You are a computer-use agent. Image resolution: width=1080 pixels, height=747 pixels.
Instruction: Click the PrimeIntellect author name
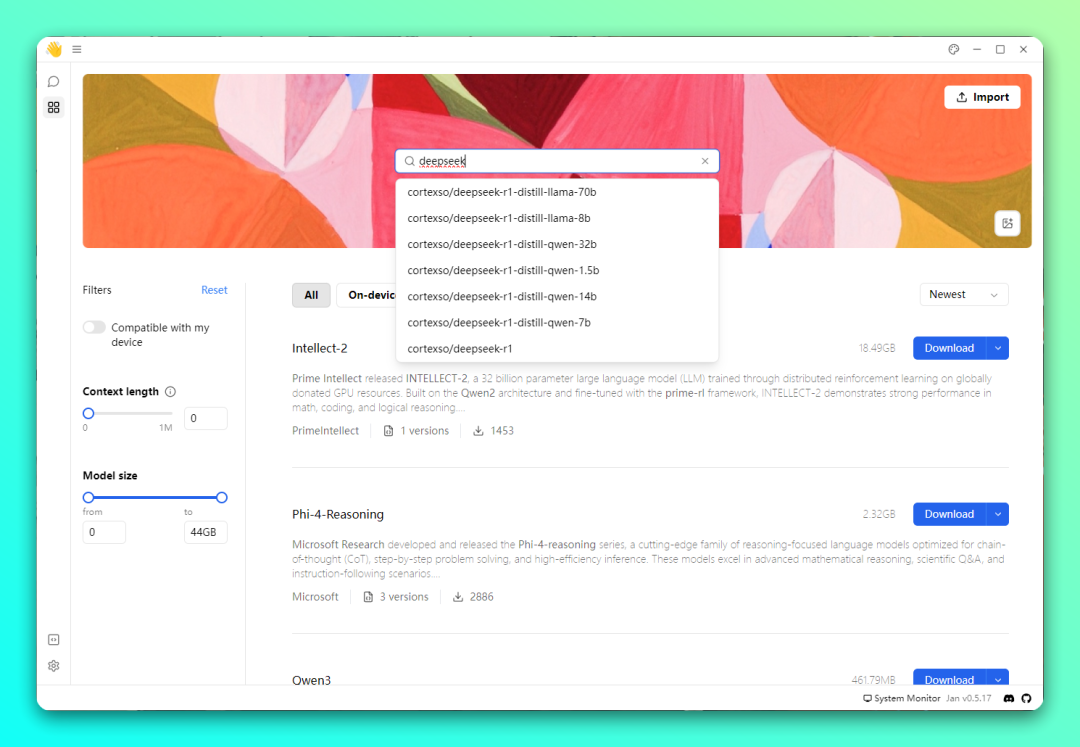click(325, 431)
